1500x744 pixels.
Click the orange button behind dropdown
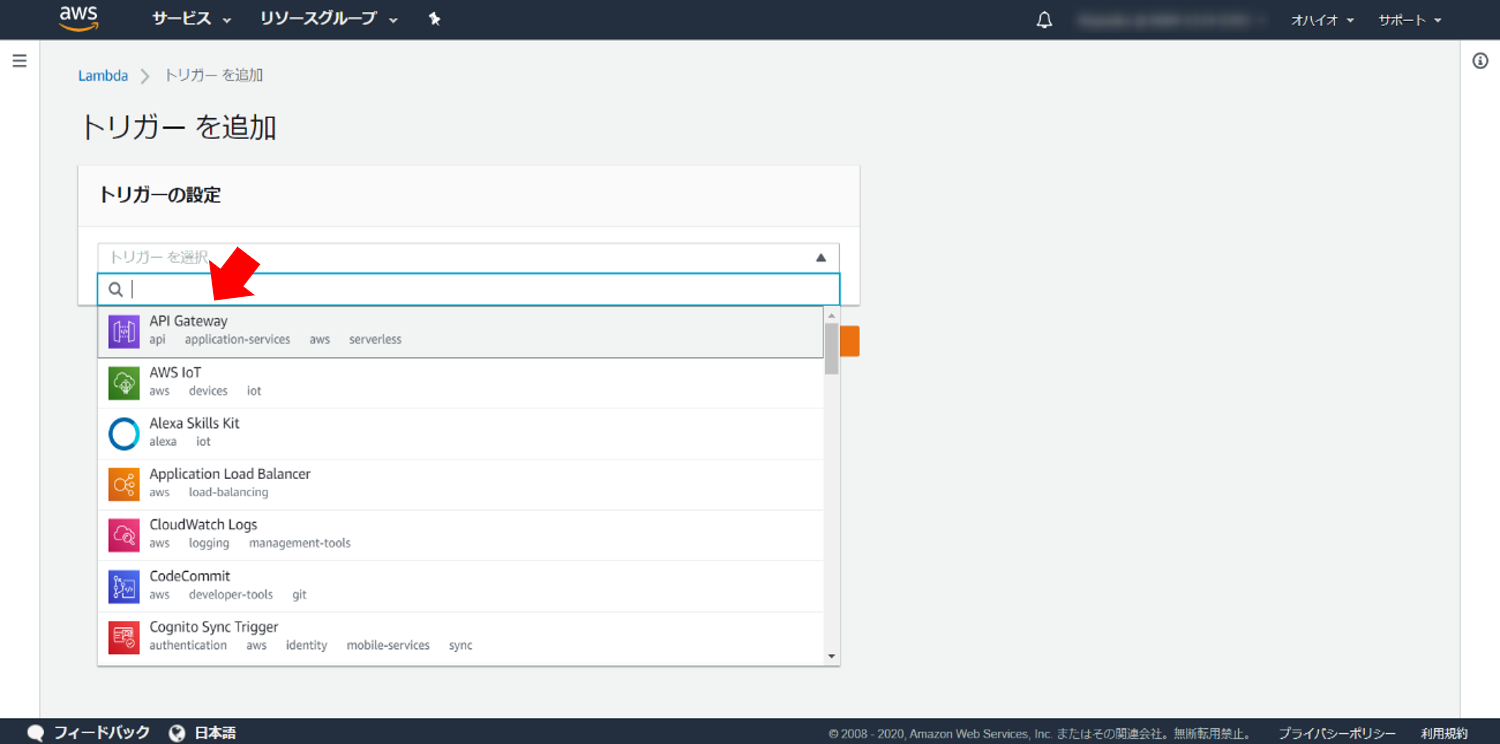point(850,341)
